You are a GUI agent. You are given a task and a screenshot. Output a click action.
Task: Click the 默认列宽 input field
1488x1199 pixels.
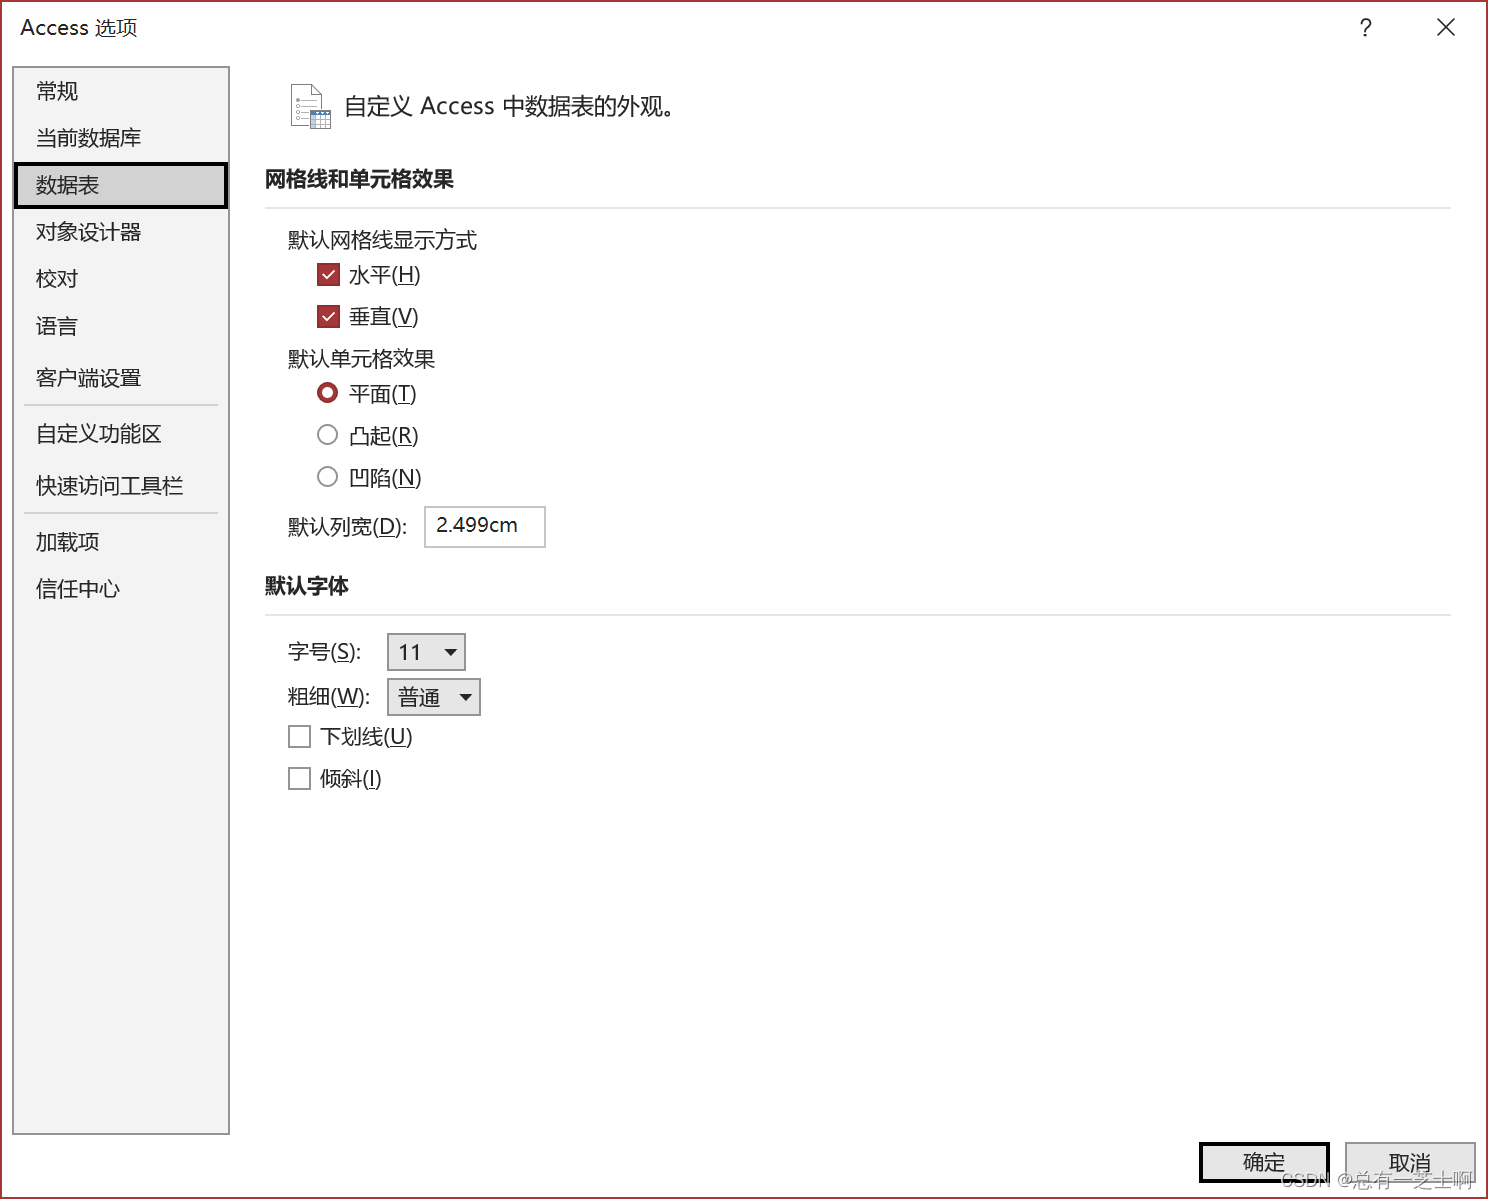point(485,526)
